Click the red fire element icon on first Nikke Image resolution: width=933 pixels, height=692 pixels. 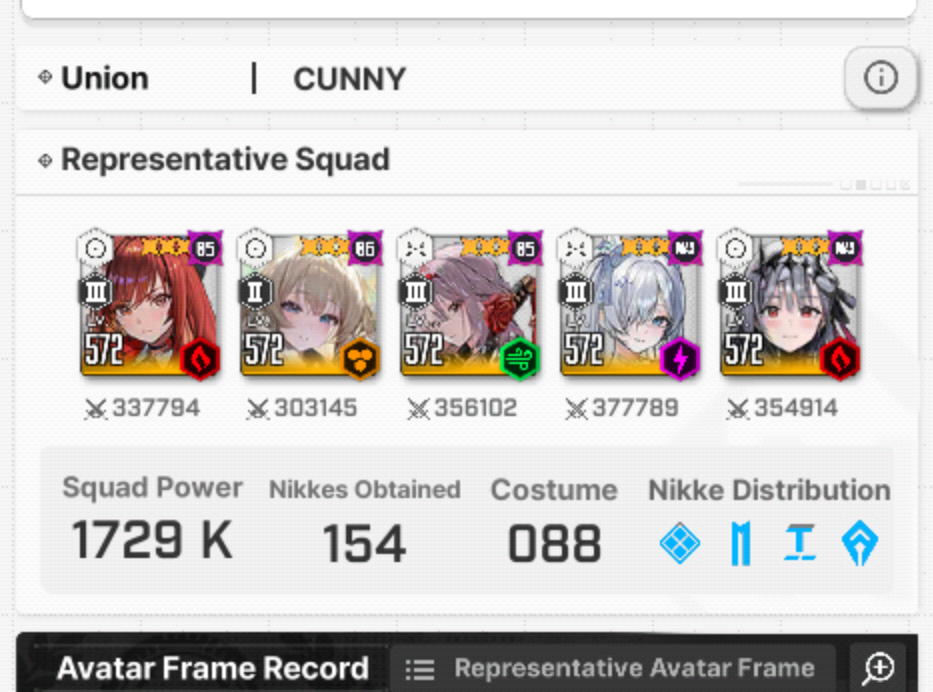[x=201, y=358]
